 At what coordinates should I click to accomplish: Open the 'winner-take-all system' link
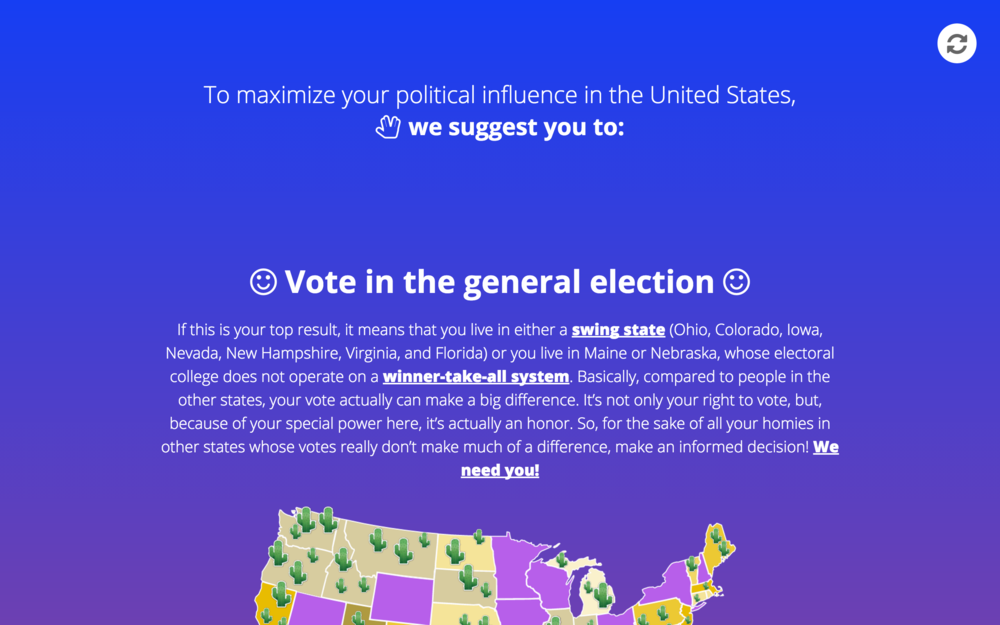[476, 377]
